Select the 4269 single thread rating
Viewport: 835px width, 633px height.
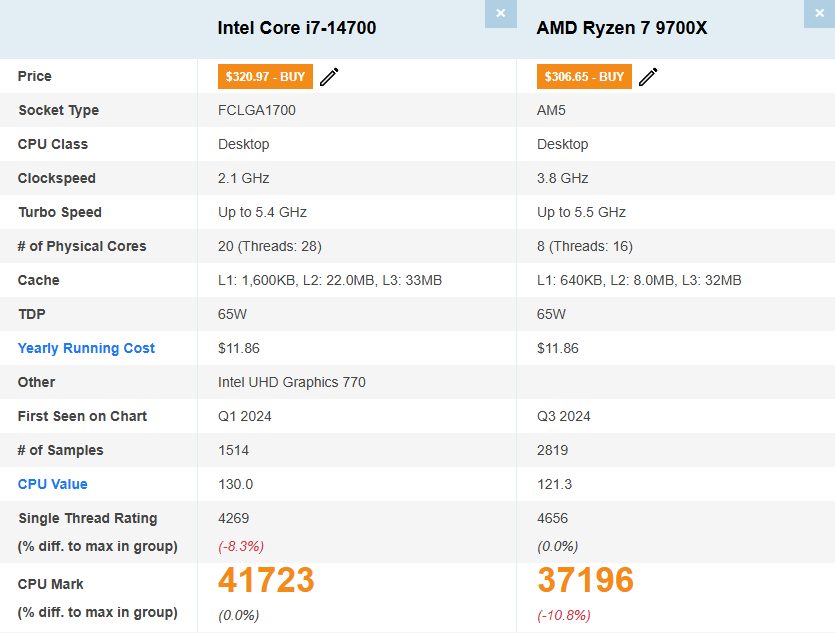point(233,518)
